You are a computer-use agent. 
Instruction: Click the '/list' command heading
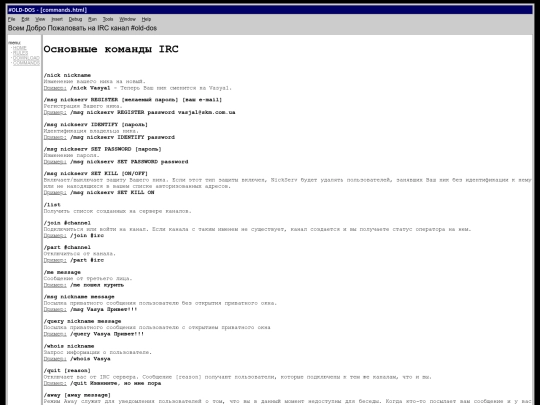[52, 205]
